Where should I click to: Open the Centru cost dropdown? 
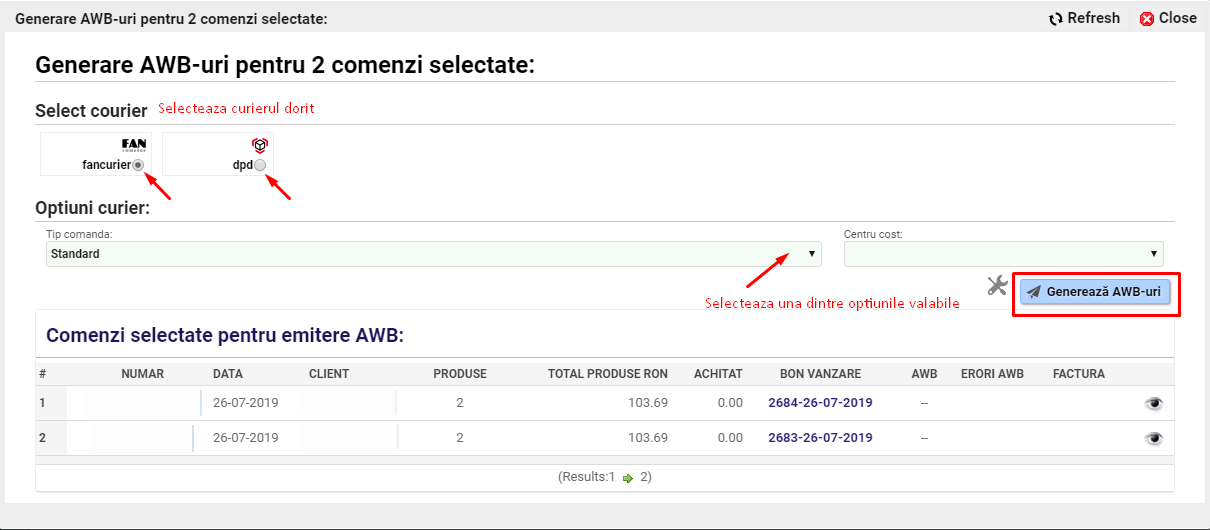tap(1003, 254)
